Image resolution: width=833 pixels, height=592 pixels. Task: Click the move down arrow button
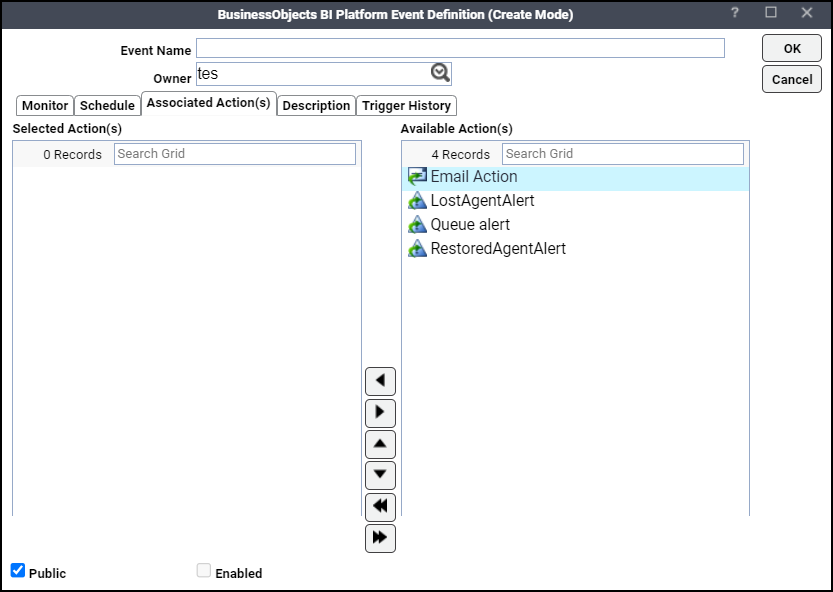[x=380, y=475]
